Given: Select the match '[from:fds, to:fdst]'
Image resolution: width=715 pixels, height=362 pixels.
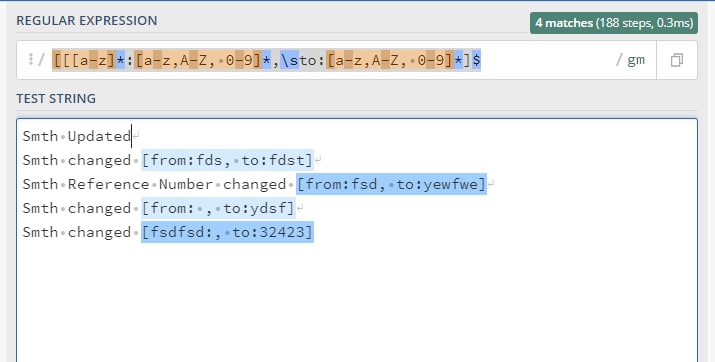Looking at the screenshot, I should coord(227,160).
